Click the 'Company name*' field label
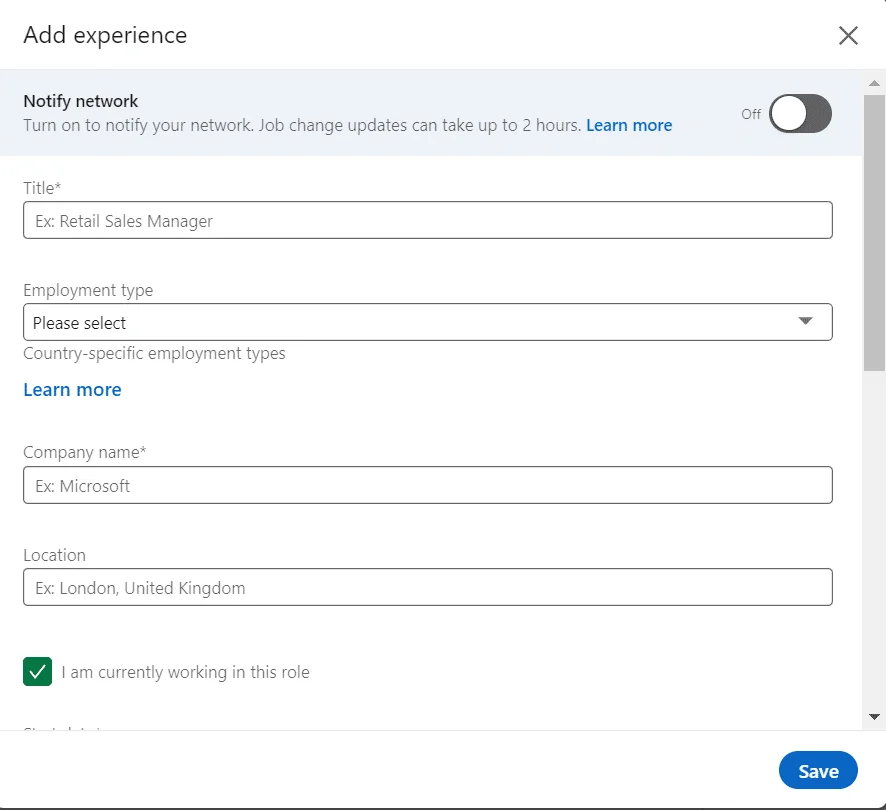 (85, 453)
